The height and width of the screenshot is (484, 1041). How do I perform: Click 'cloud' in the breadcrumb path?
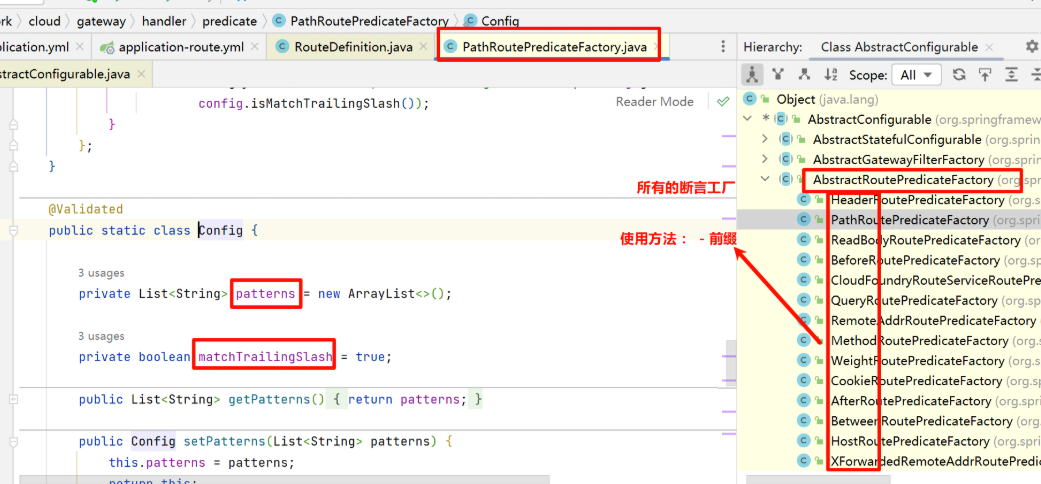(x=44, y=21)
